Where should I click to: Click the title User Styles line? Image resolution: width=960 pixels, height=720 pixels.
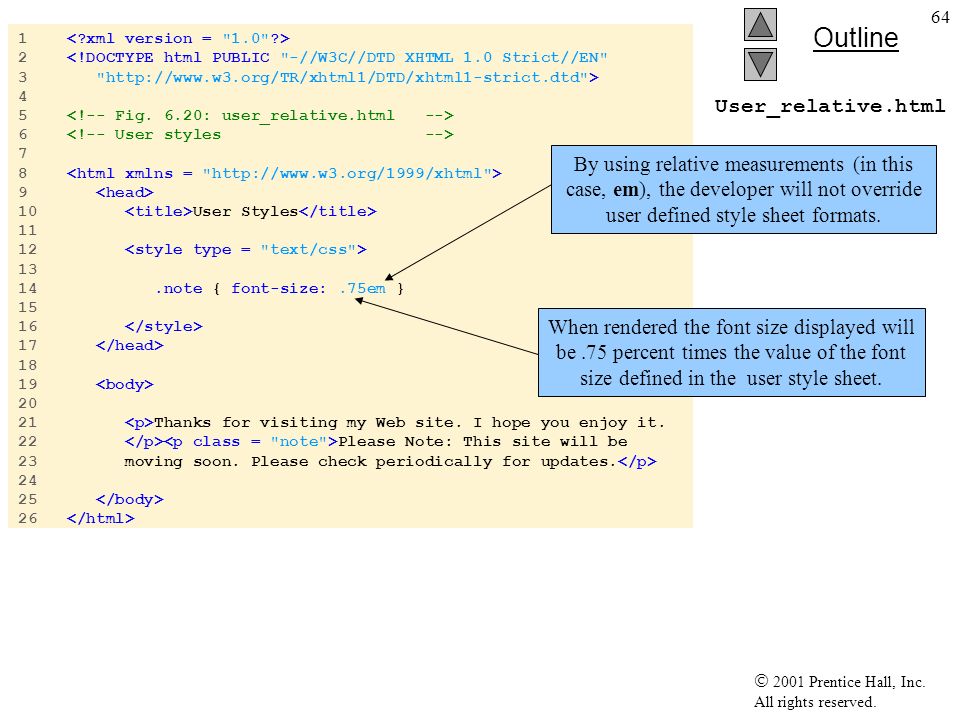tap(250, 211)
